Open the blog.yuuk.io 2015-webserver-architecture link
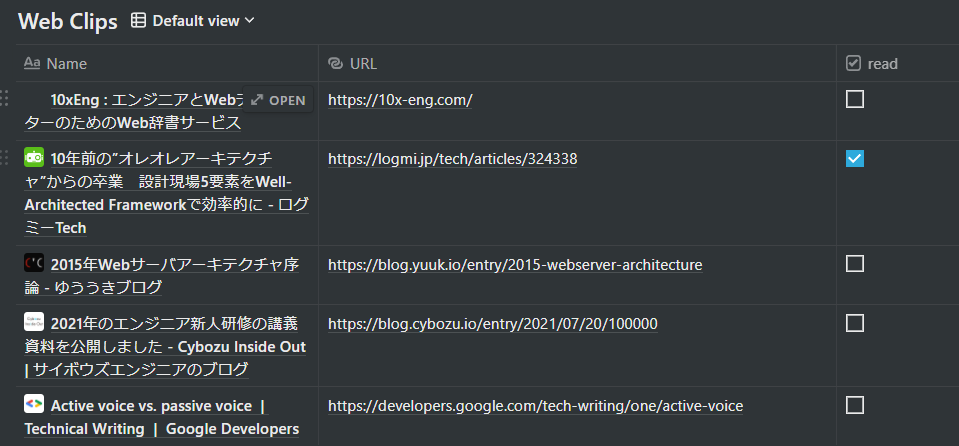 tap(515, 265)
